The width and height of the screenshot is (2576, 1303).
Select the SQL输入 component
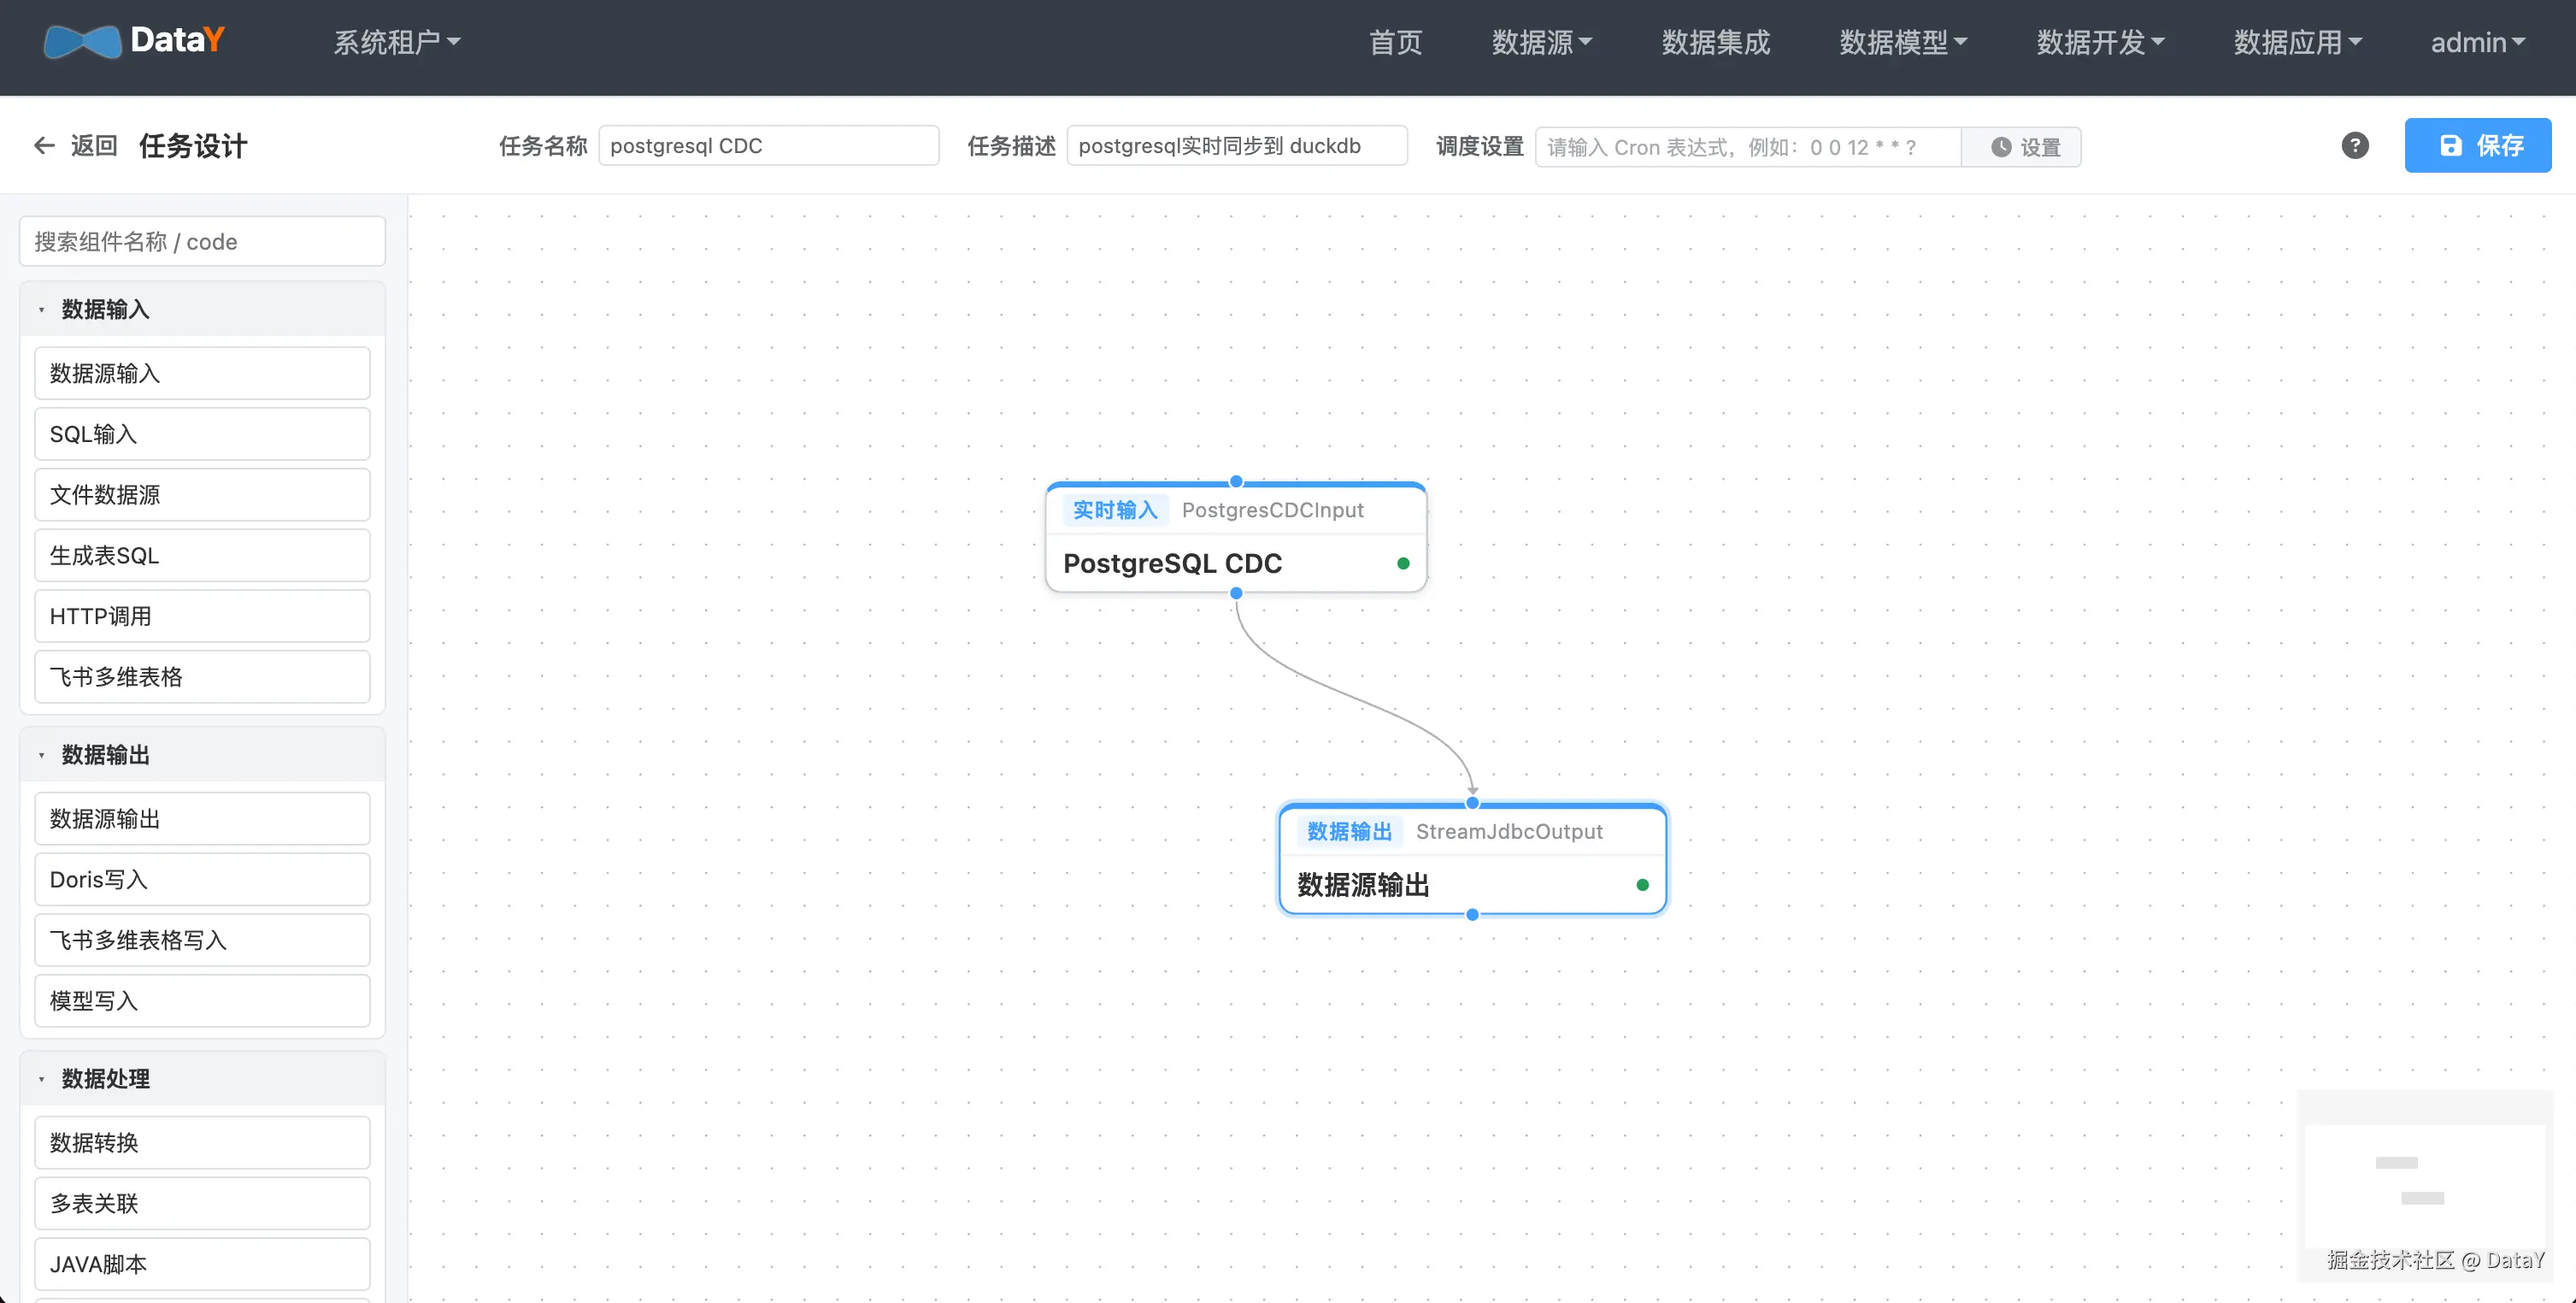[x=202, y=434]
